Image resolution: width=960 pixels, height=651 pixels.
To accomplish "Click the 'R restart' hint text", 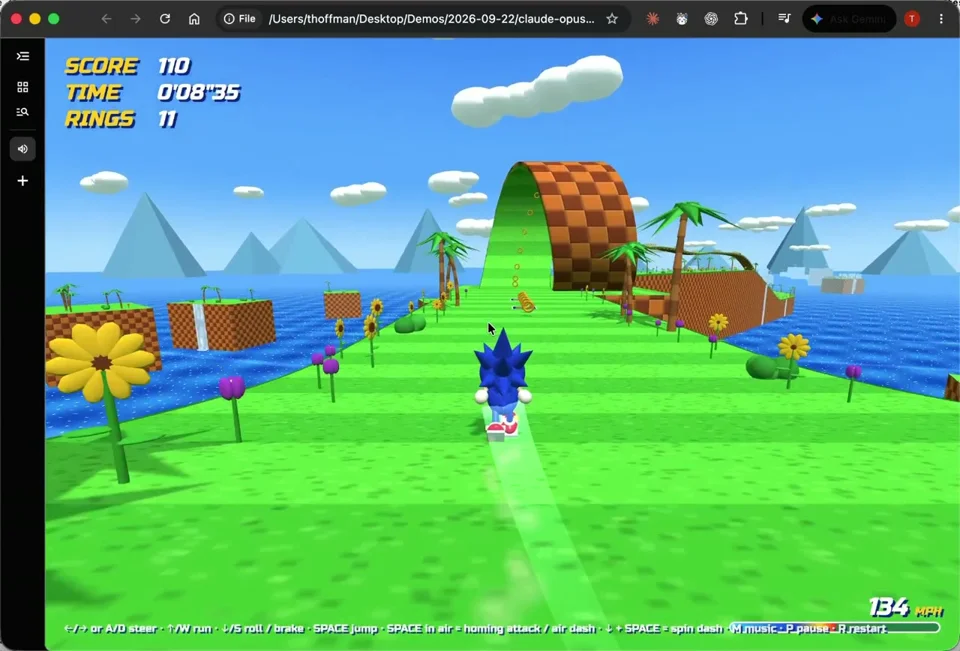I will click(862, 629).
